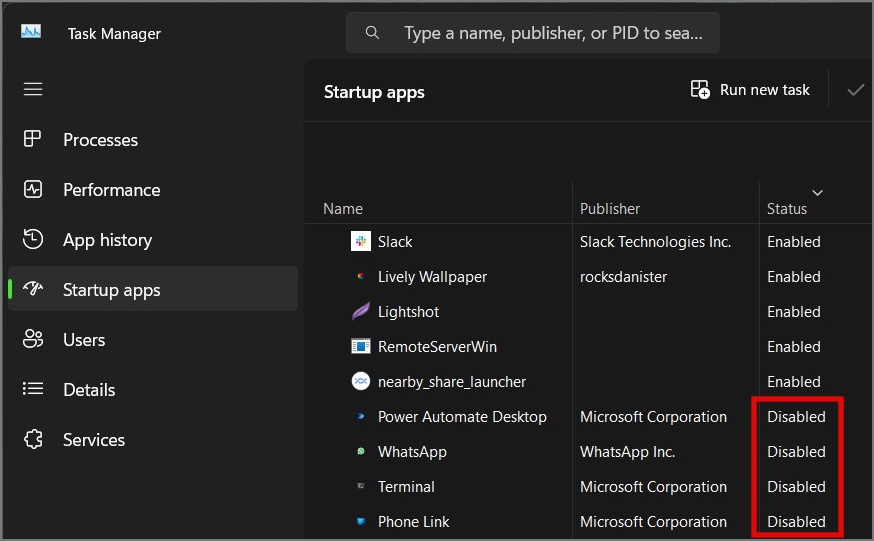Select the Terminal entry
874x541 pixels.
[x=406, y=486]
